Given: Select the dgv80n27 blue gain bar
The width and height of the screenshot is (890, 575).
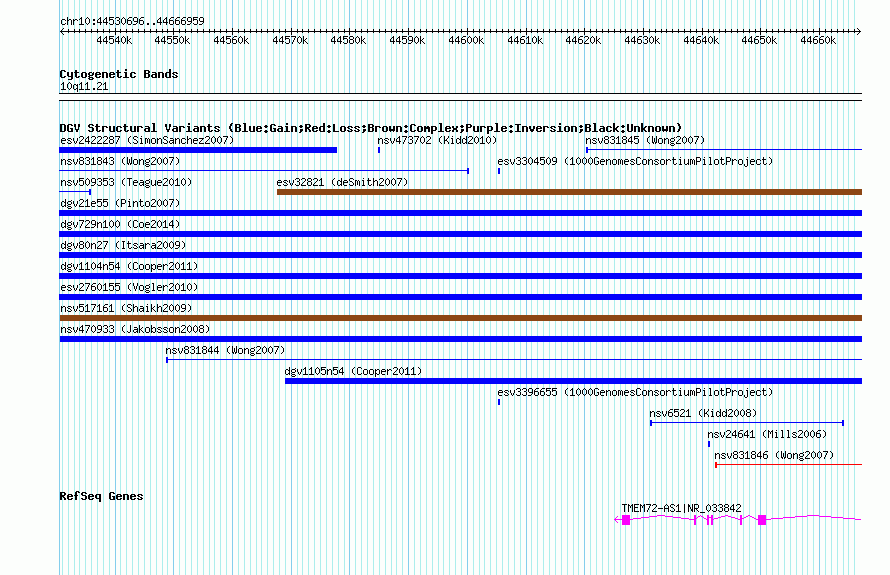Looking at the screenshot, I should coord(461,255).
